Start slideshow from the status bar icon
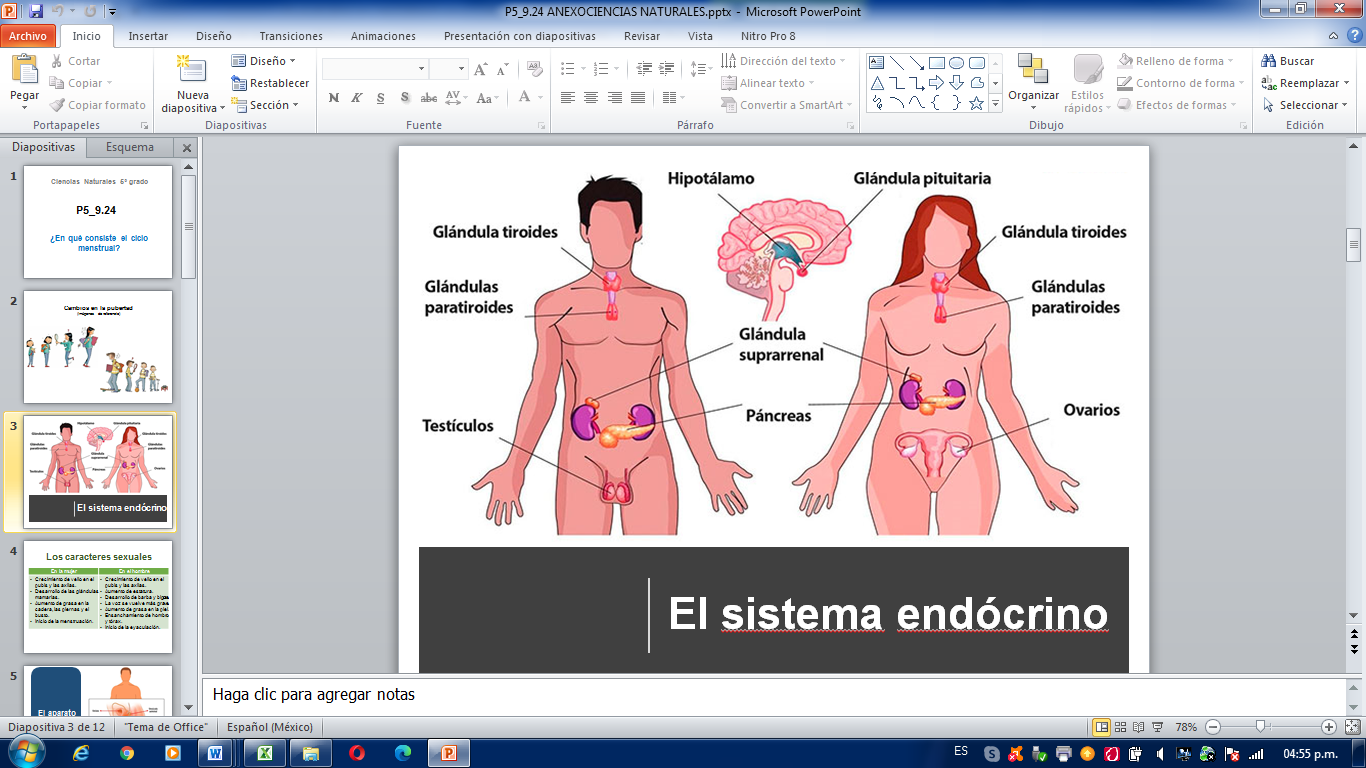 (x=1157, y=727)
